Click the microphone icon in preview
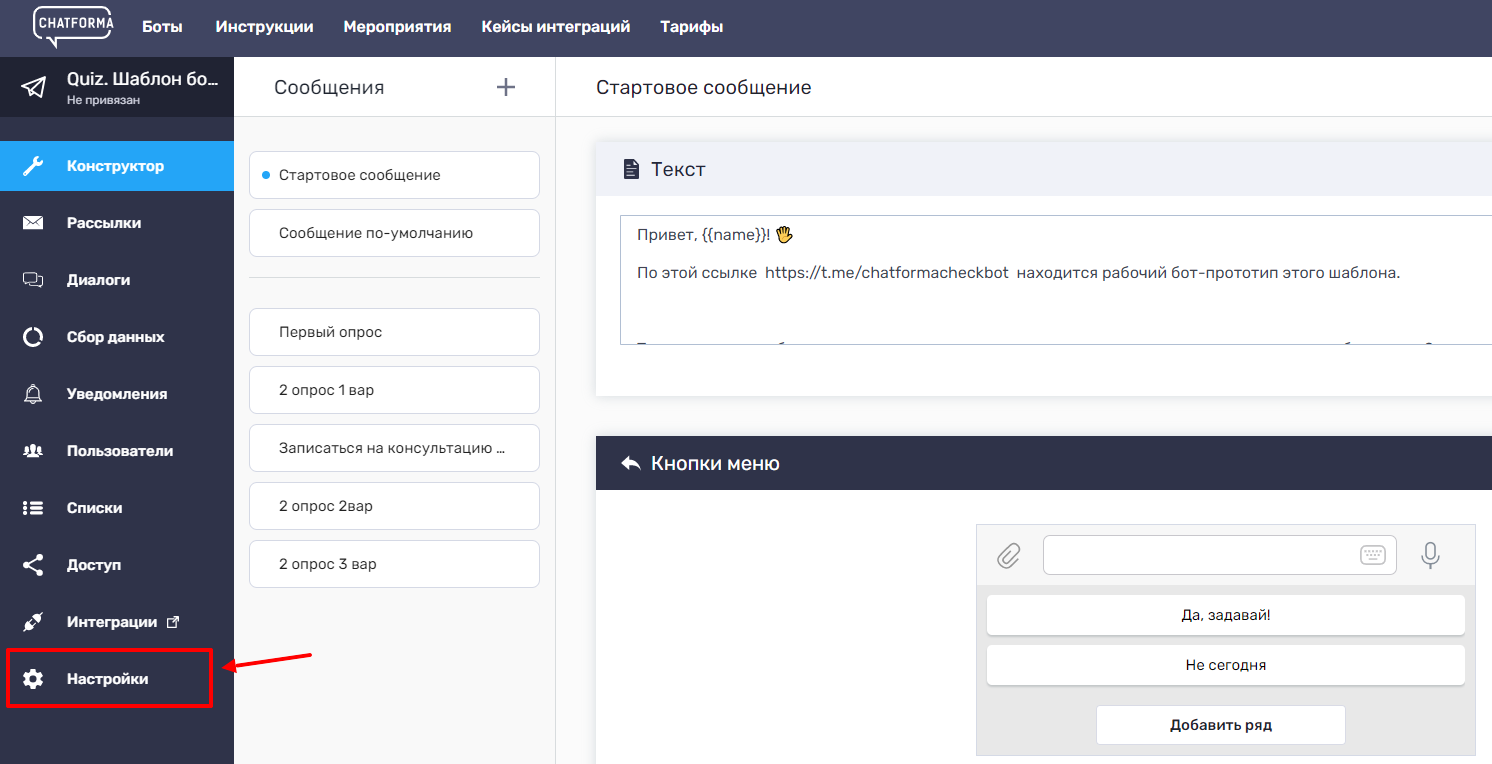 coord(1430,555)
